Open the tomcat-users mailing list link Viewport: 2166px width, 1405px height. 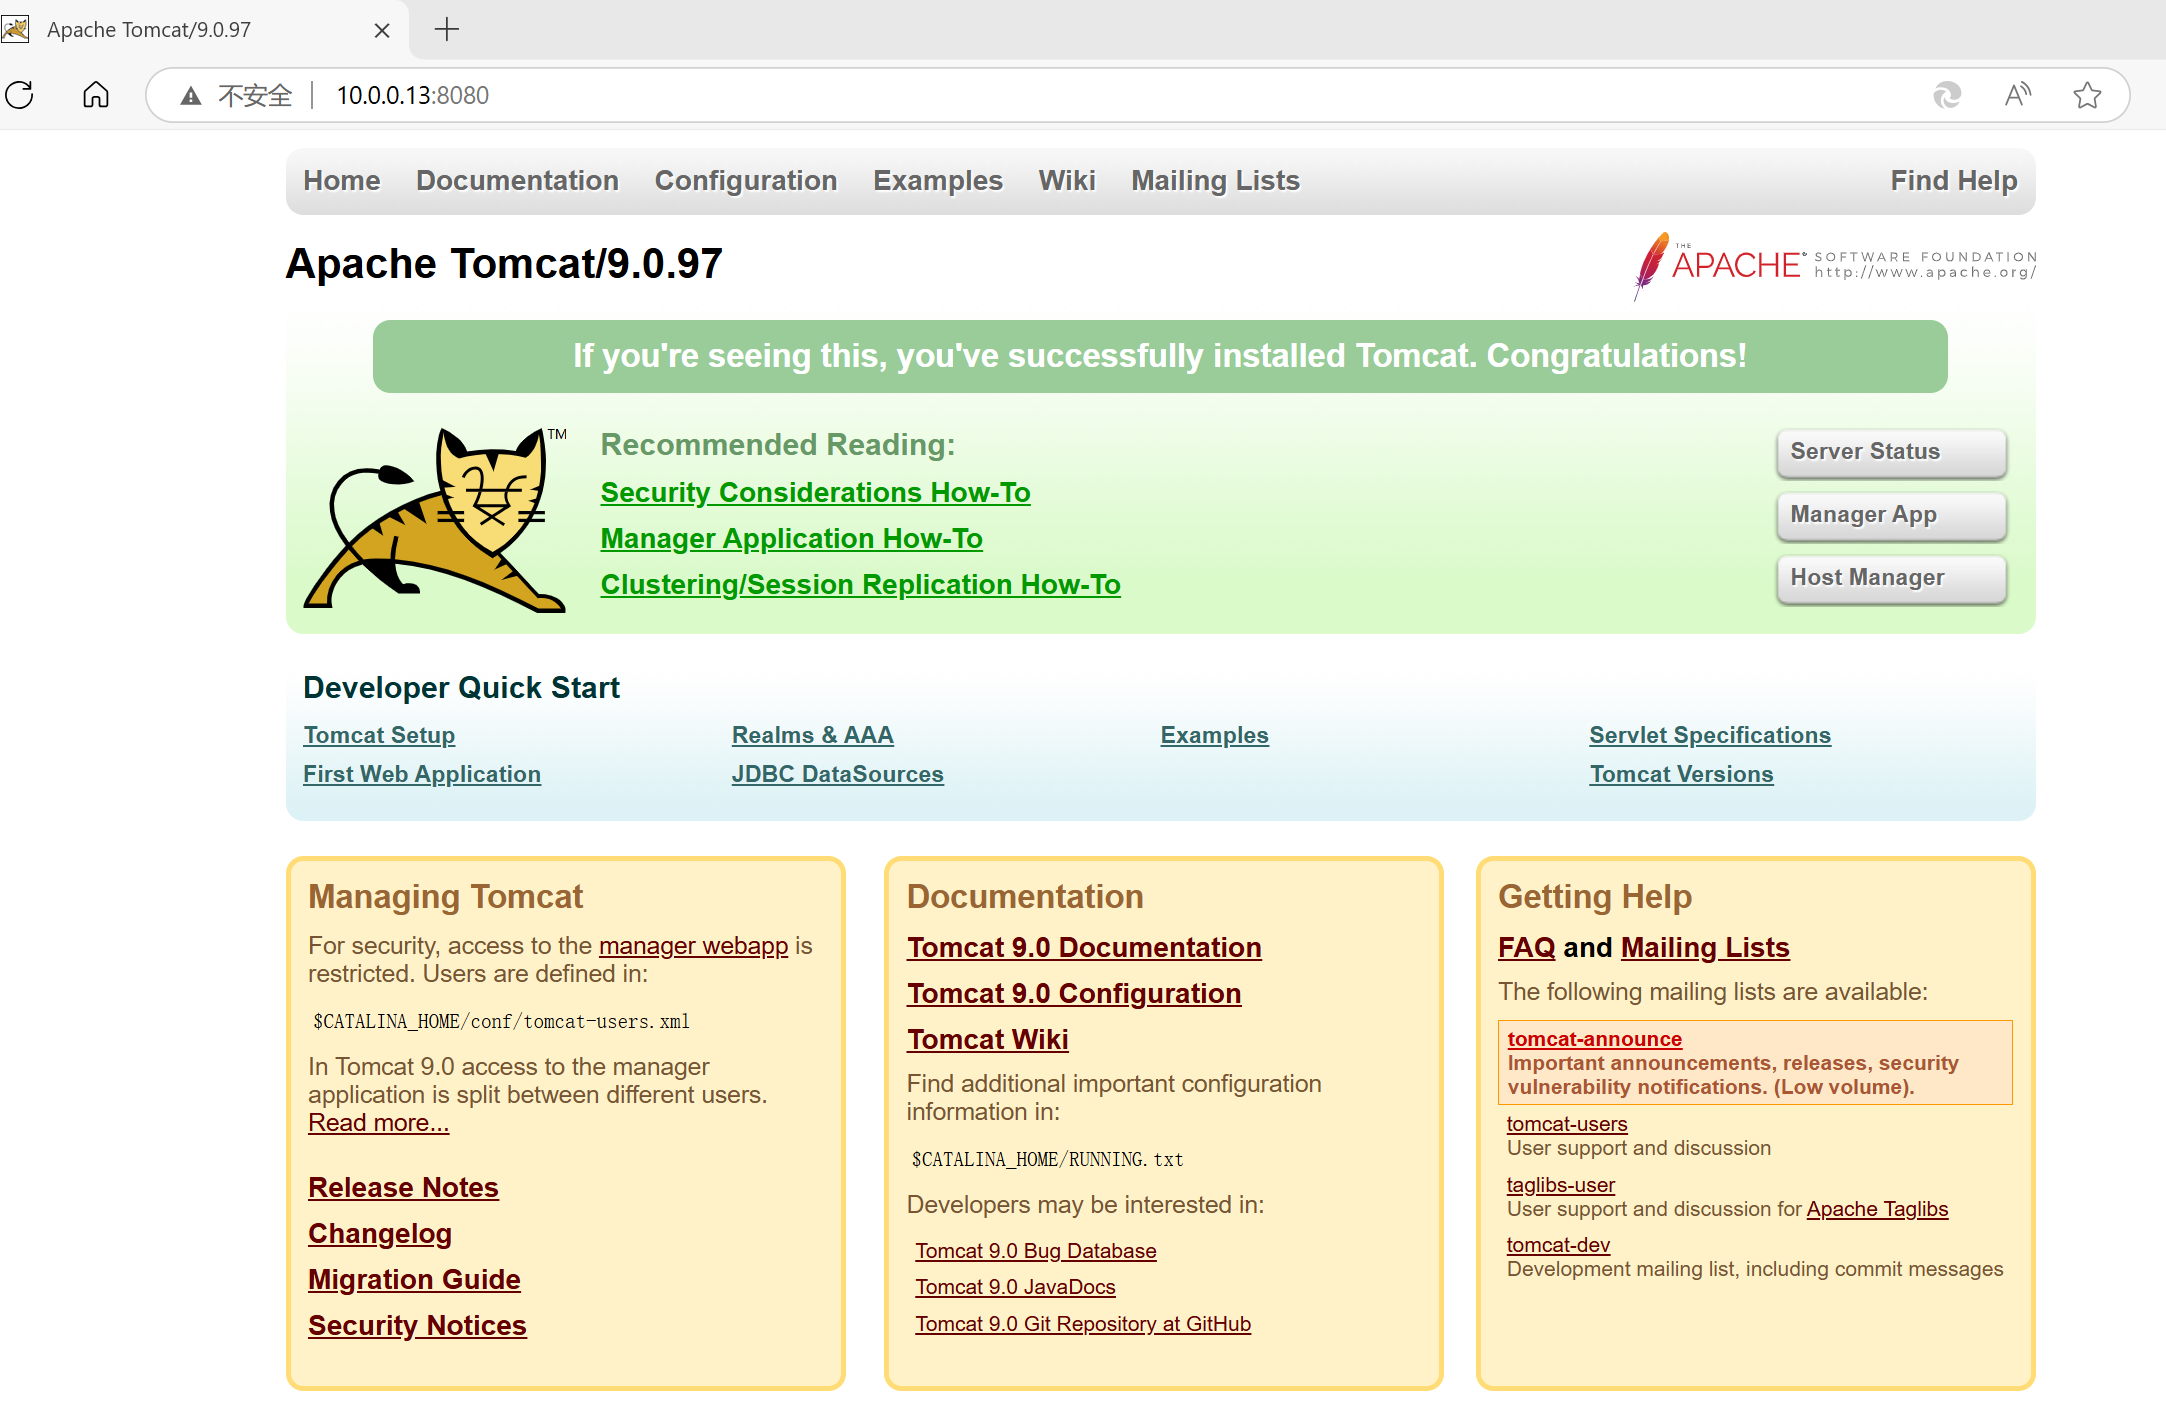pyautogui.click(x=1567, y=1124)
